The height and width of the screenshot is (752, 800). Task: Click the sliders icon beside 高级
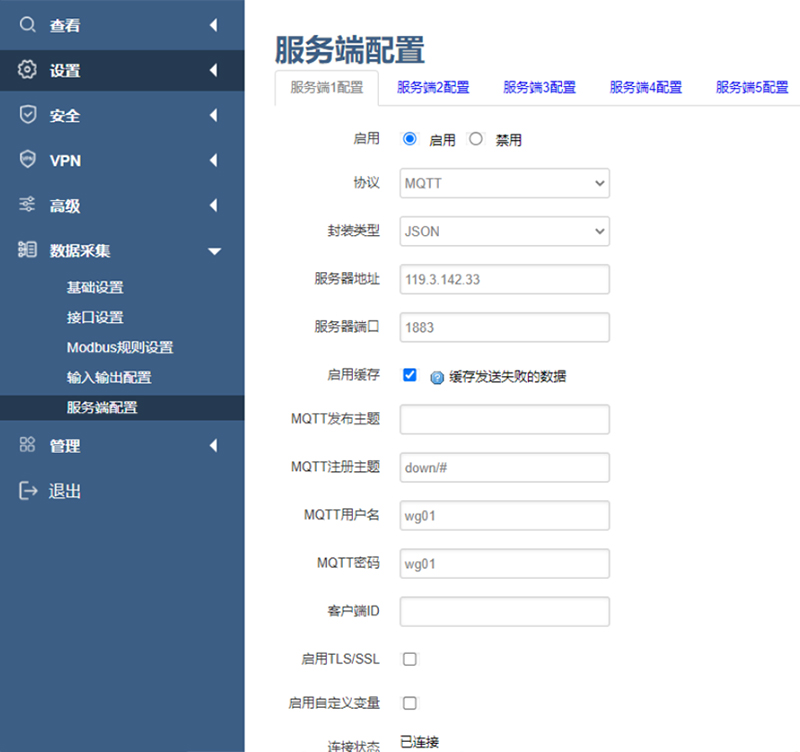[28, 205]
